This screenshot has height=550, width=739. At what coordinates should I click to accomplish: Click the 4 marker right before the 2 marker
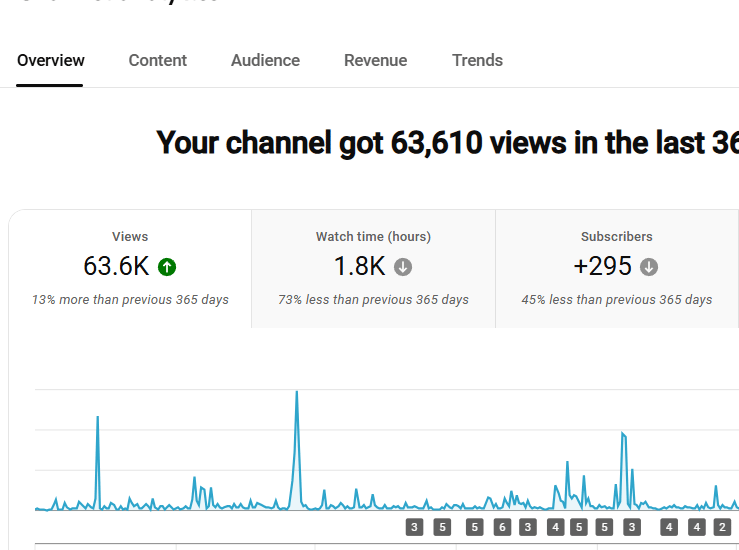[697, 527]
